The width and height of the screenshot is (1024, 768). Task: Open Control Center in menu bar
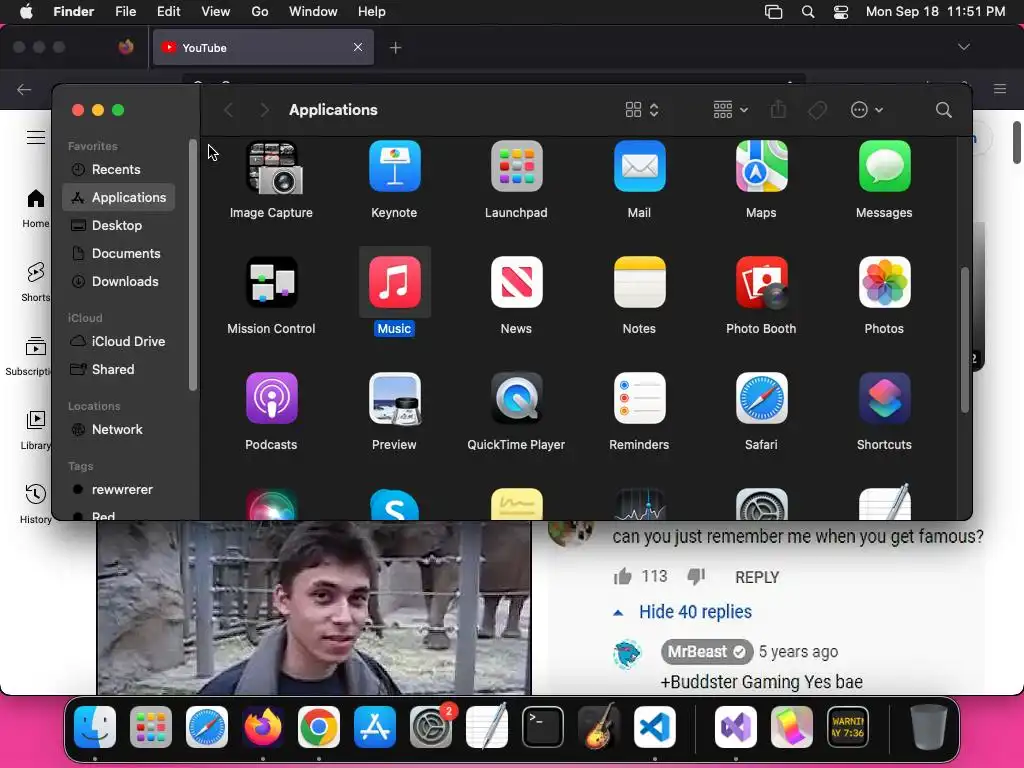840,12
